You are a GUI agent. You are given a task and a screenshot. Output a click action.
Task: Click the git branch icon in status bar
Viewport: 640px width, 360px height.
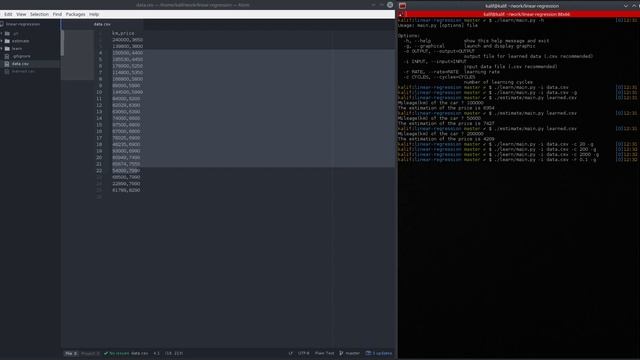coord(341,353)
